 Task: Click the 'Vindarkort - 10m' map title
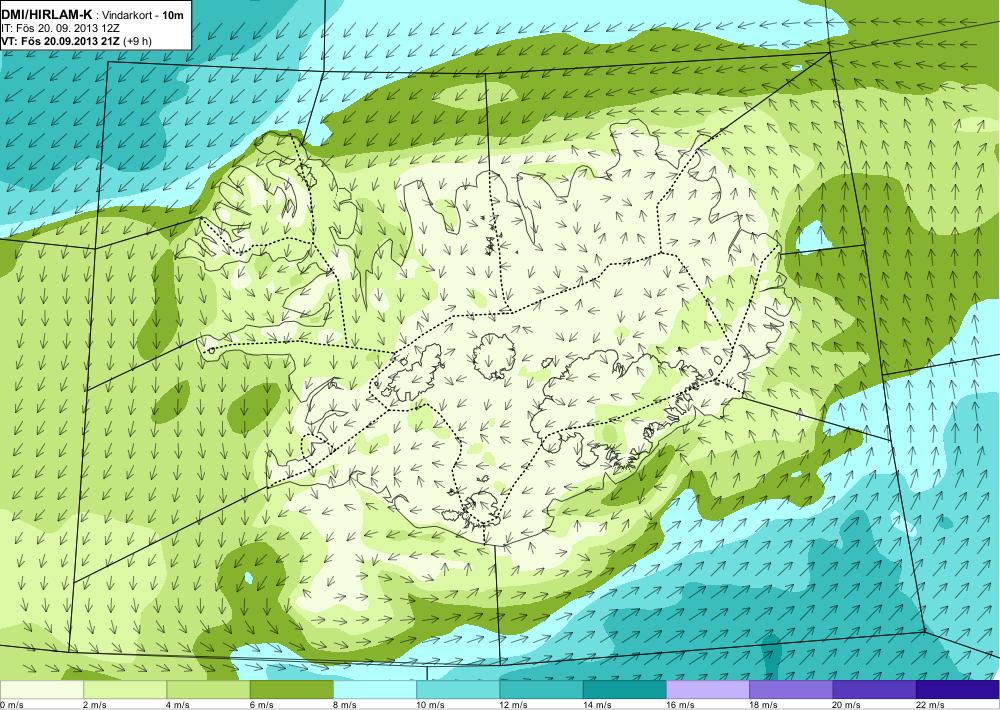pyautogui.click(x=142, y=15)
